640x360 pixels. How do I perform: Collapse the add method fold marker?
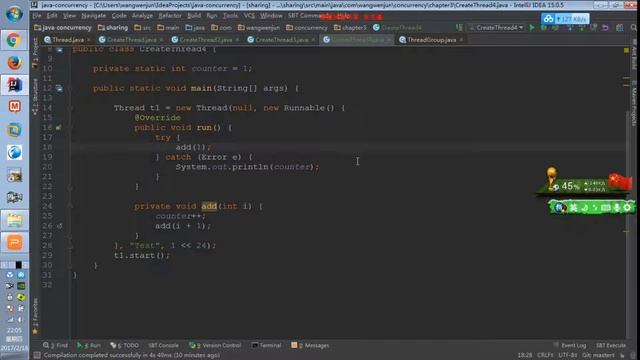pos(70,206)
